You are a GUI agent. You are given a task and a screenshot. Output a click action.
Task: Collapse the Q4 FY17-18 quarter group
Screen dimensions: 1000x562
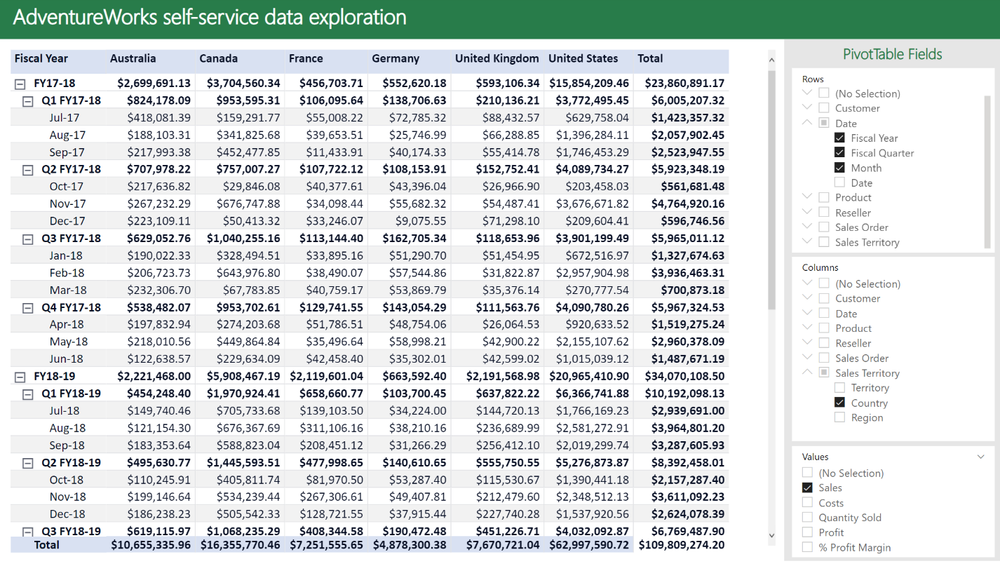pyautogui.click(x=27, y=307)
